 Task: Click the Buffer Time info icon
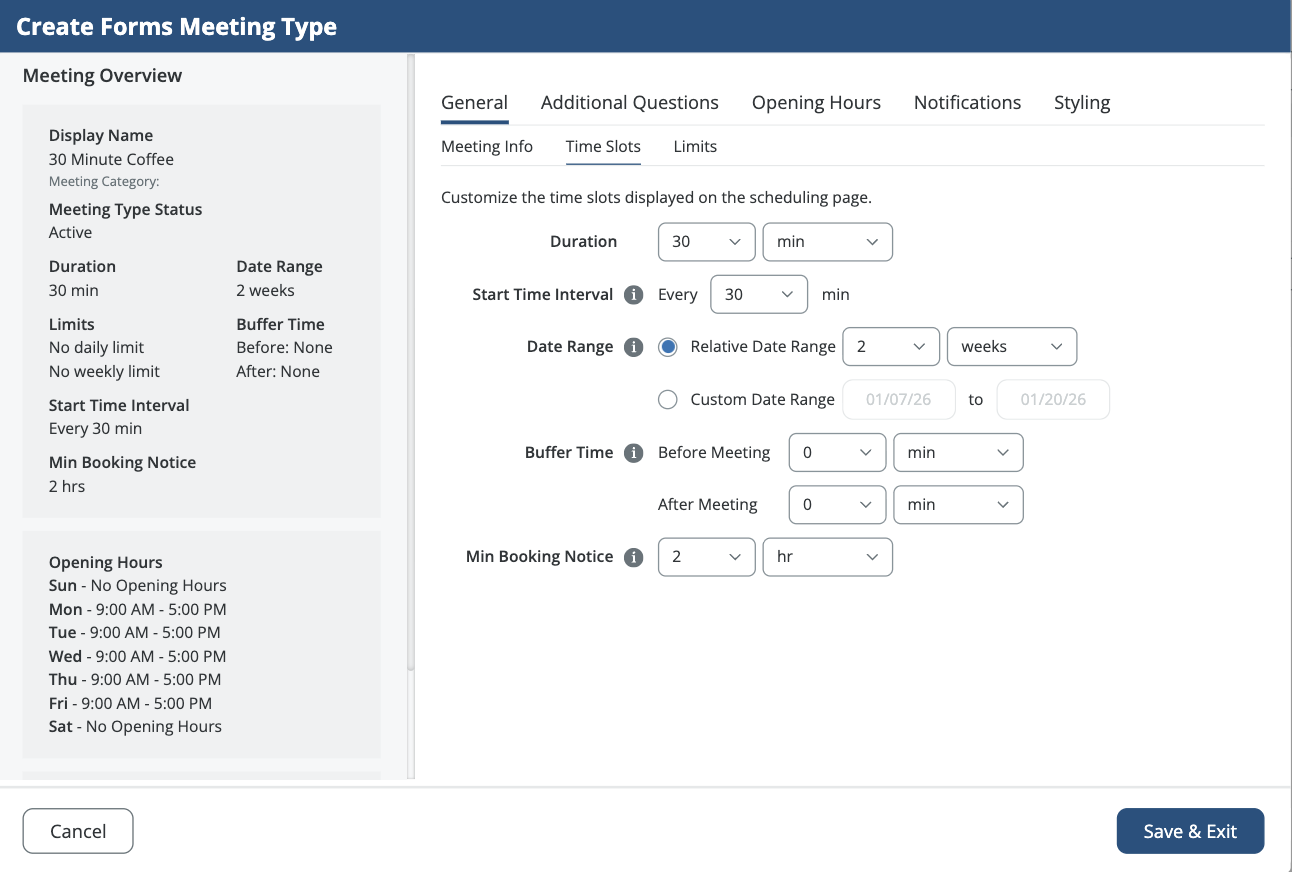pyautogui.click(x=633, y=453)
